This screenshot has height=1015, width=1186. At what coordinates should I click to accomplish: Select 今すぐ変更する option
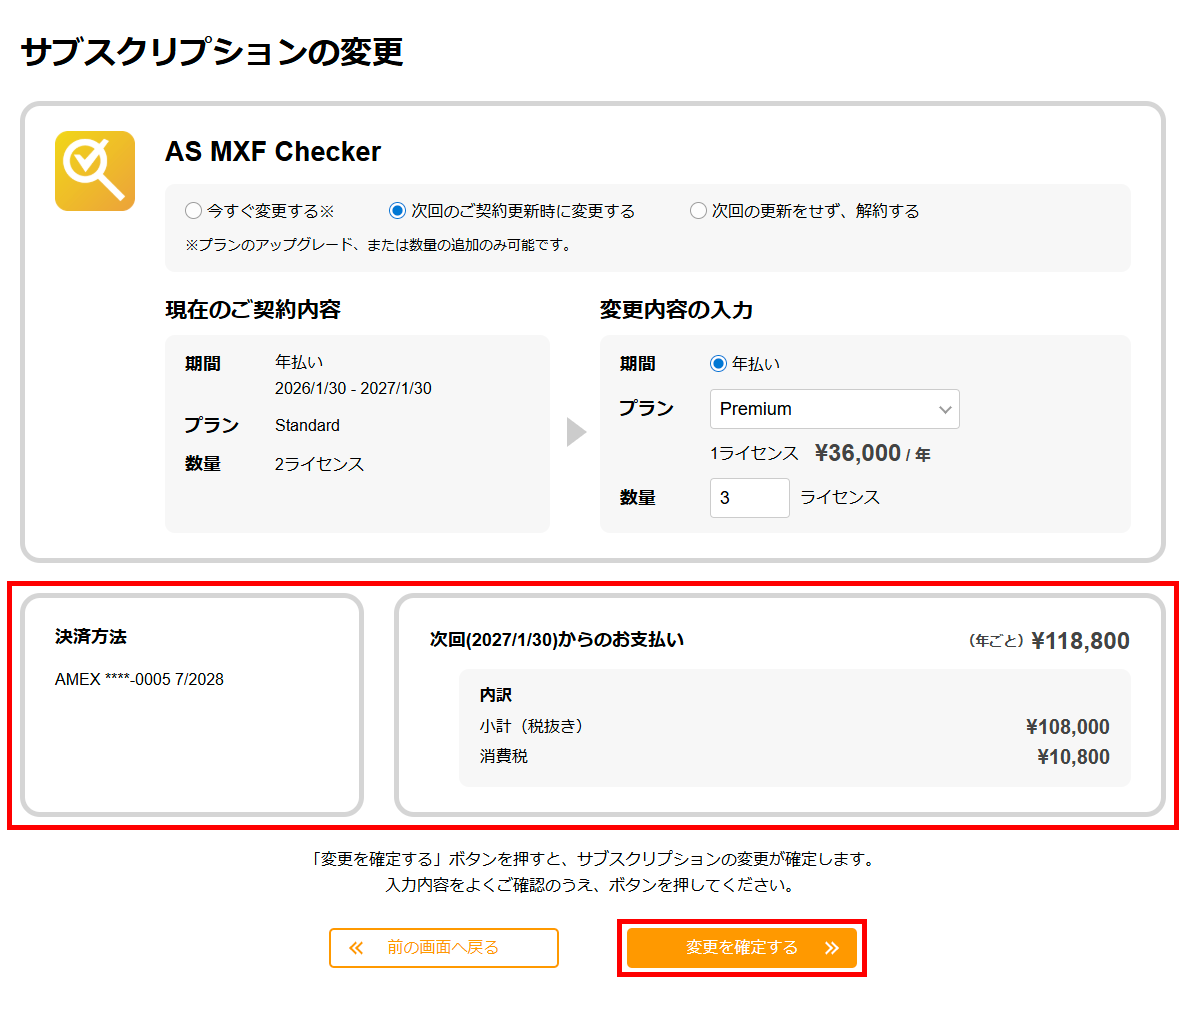click(192, 210)
